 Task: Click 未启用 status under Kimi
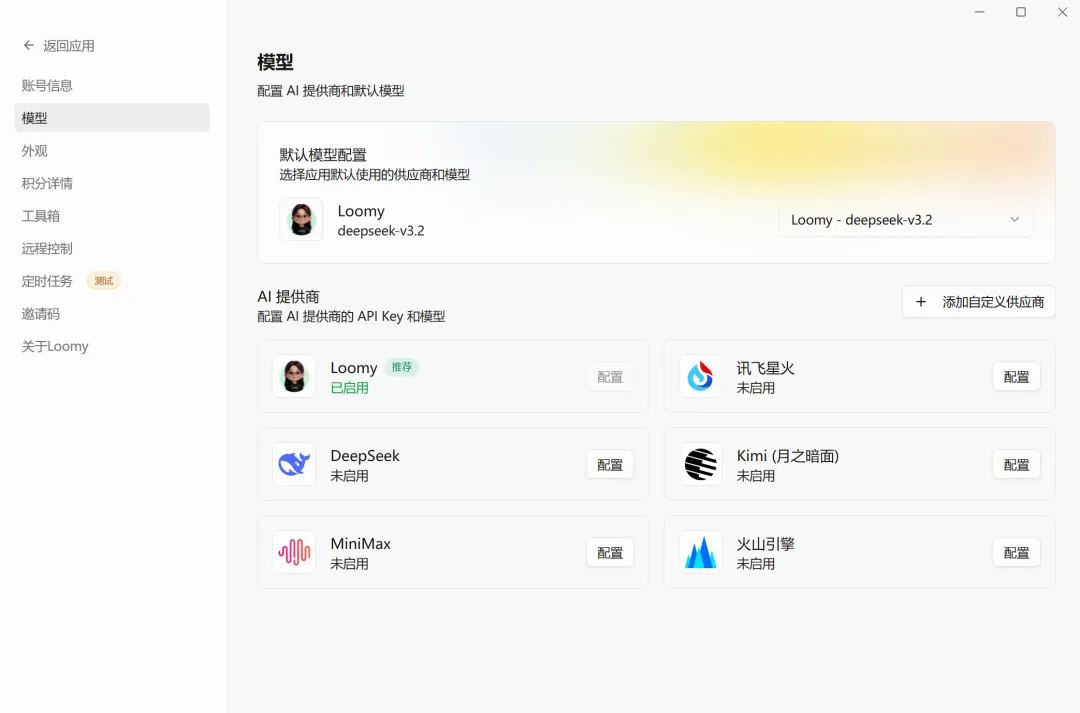[x=756, y=476]
